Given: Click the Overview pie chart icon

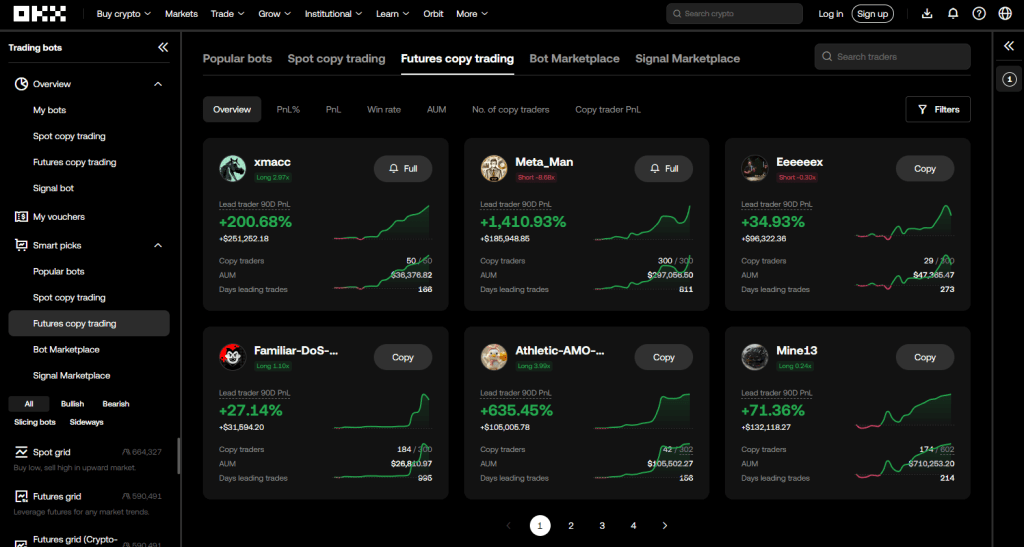Looking at the screenshot, I should (x=21, y=84).
